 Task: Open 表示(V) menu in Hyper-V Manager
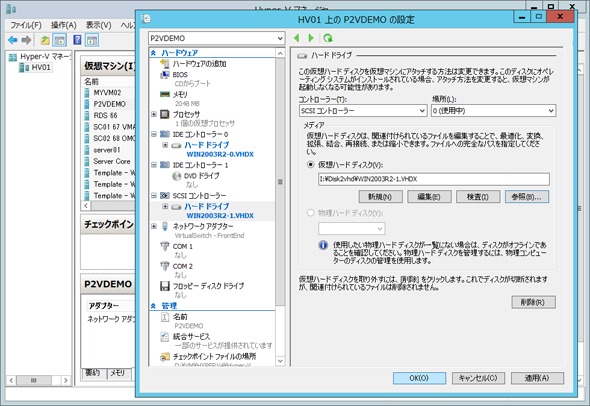pyautogui.click(x=99, y=25)
